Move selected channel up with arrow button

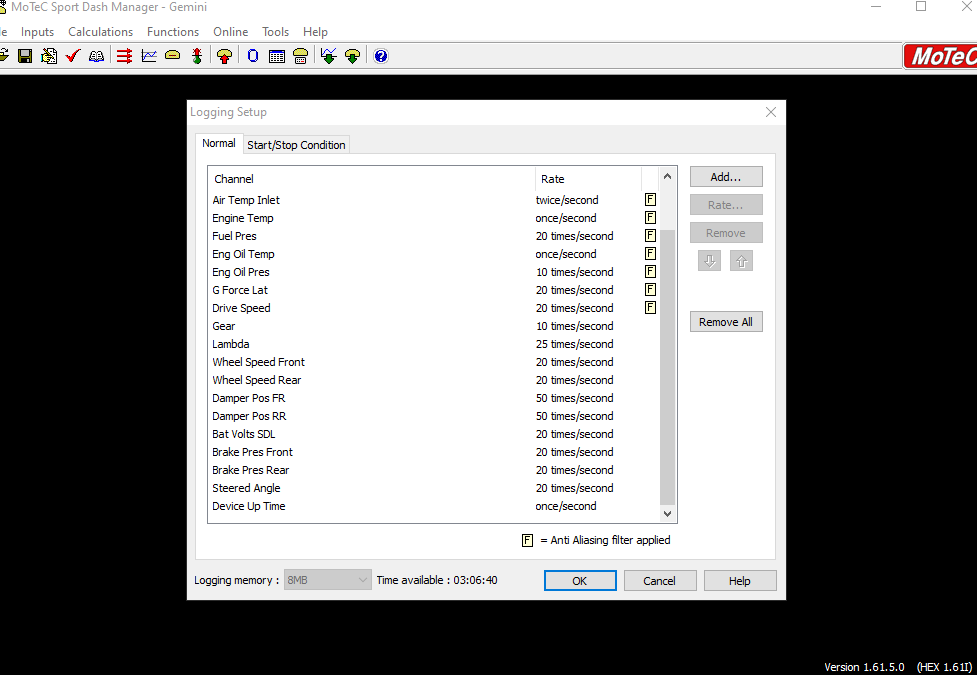click(x=741, y=261)
